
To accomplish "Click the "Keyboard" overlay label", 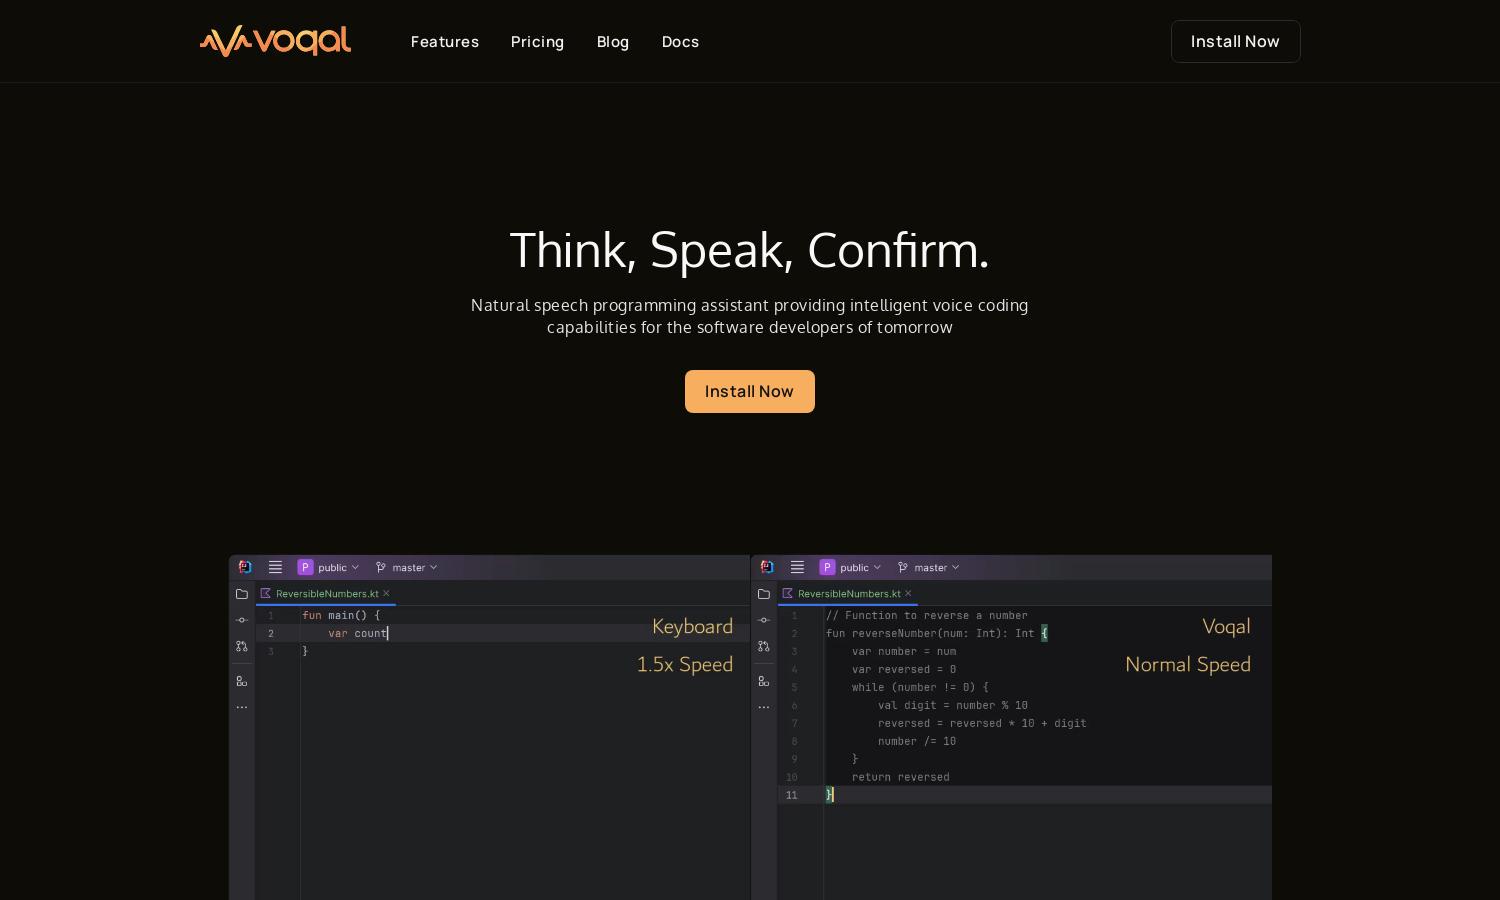I will [x=692, y=627].
